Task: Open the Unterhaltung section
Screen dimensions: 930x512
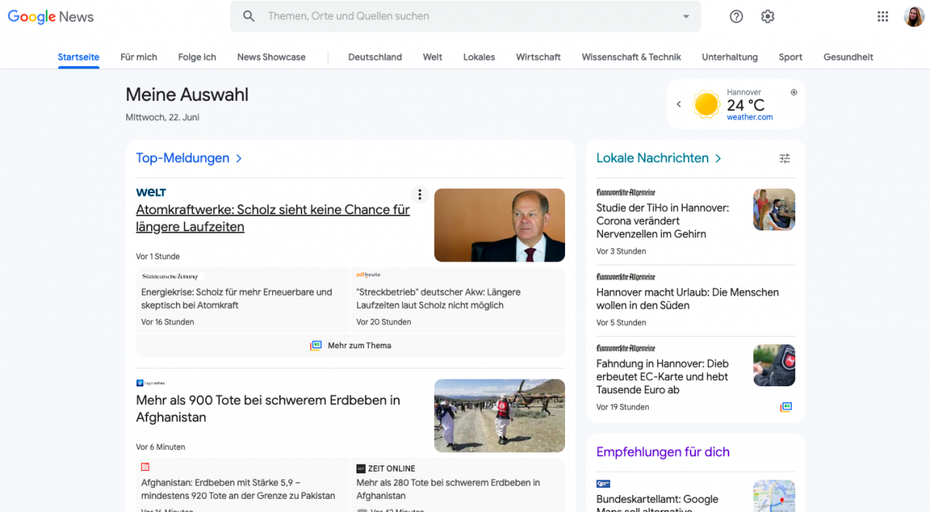Action: [x=730, y=57]
